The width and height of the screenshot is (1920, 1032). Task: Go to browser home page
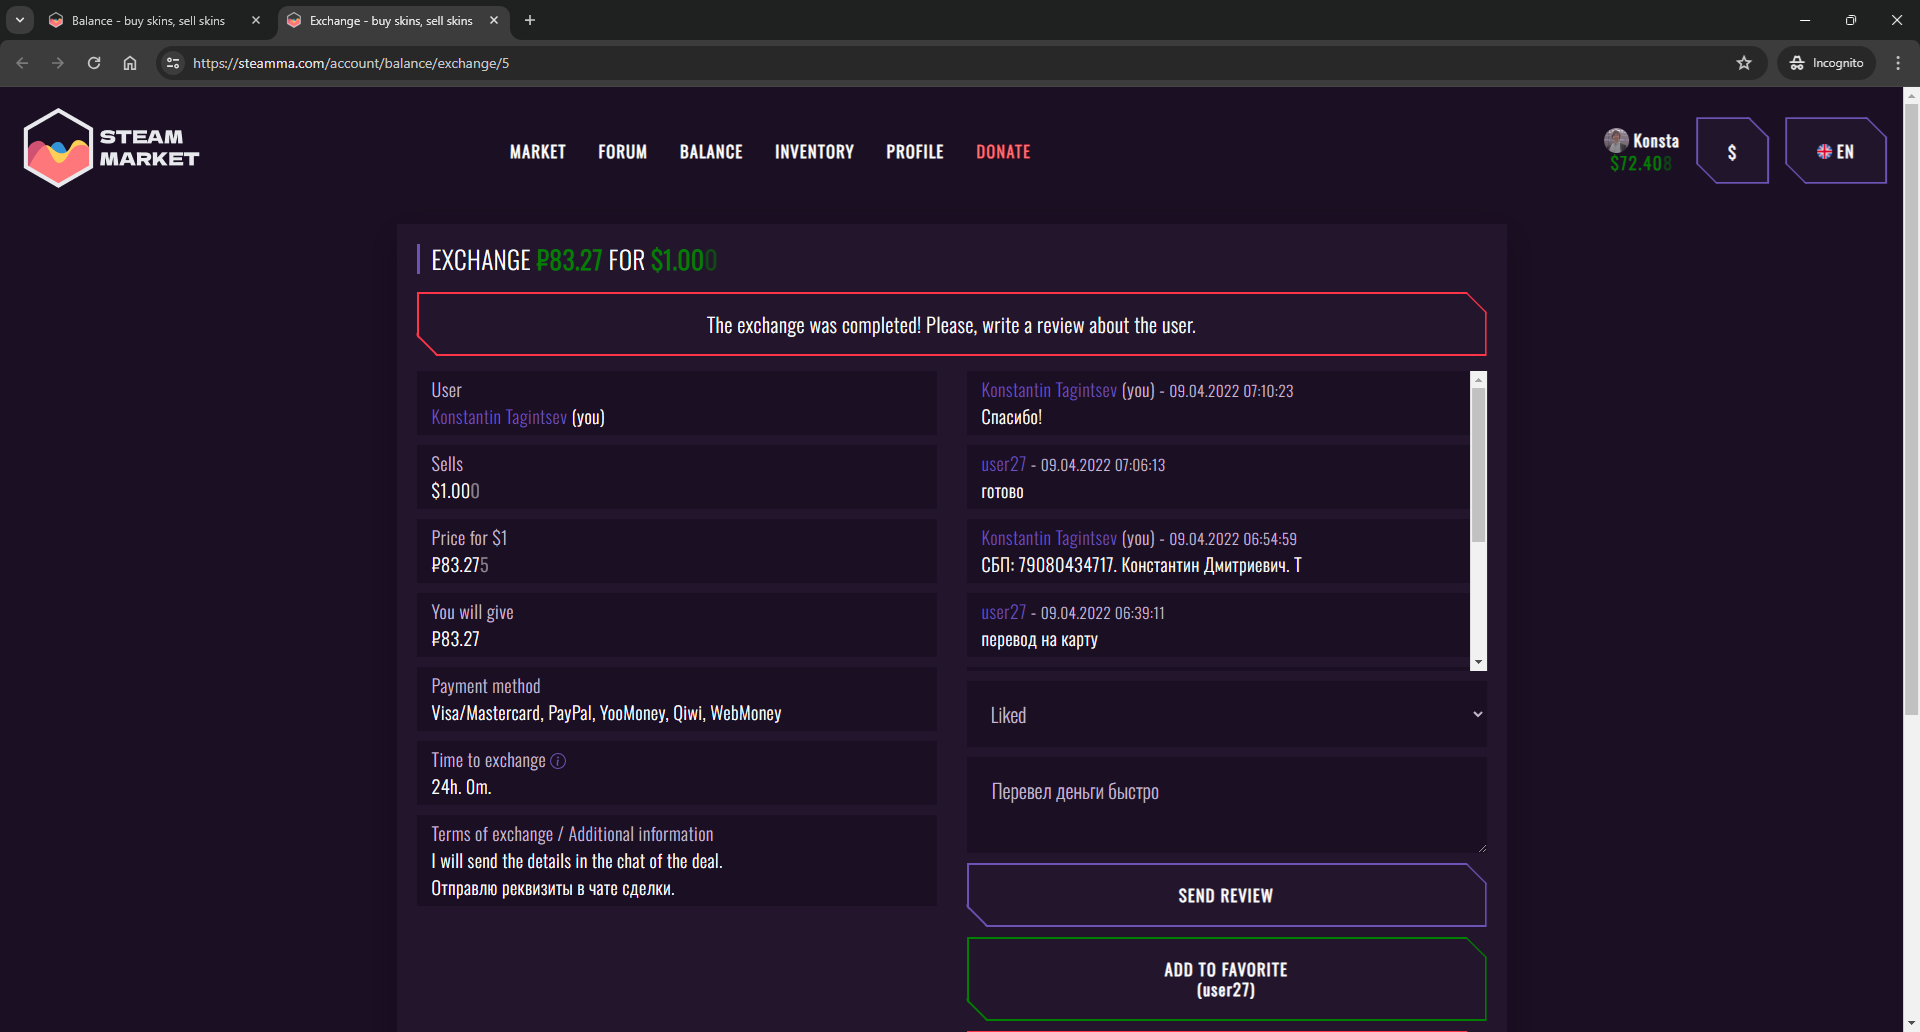point(130,63)
